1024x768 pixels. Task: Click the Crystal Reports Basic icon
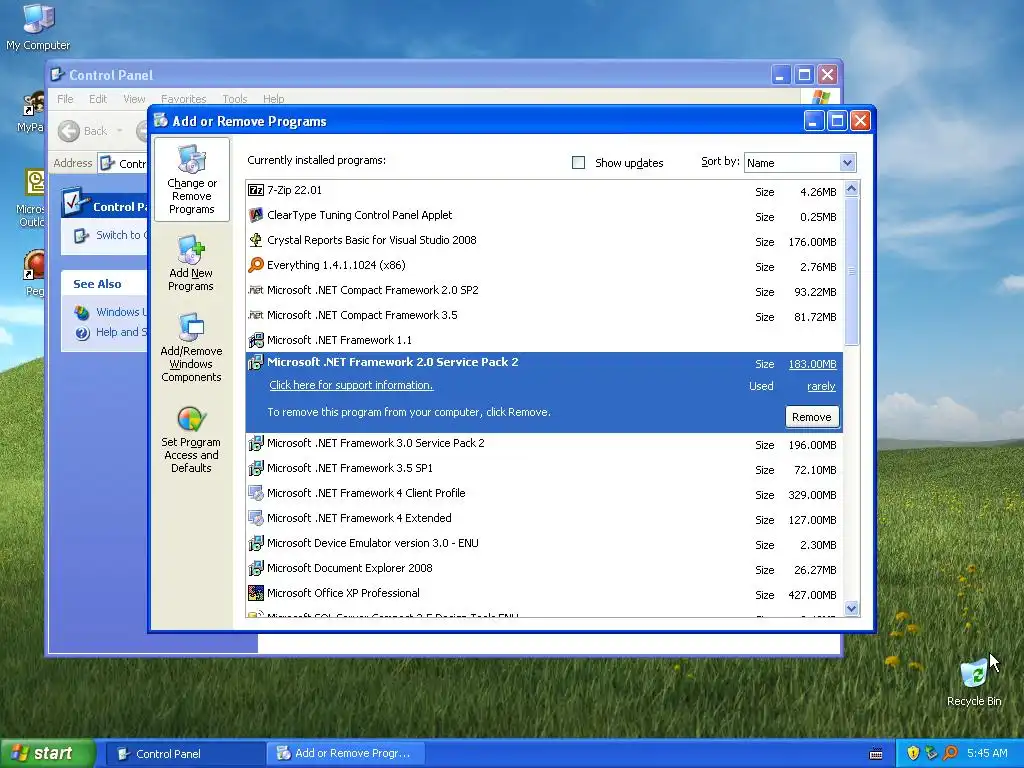point(256,240)
